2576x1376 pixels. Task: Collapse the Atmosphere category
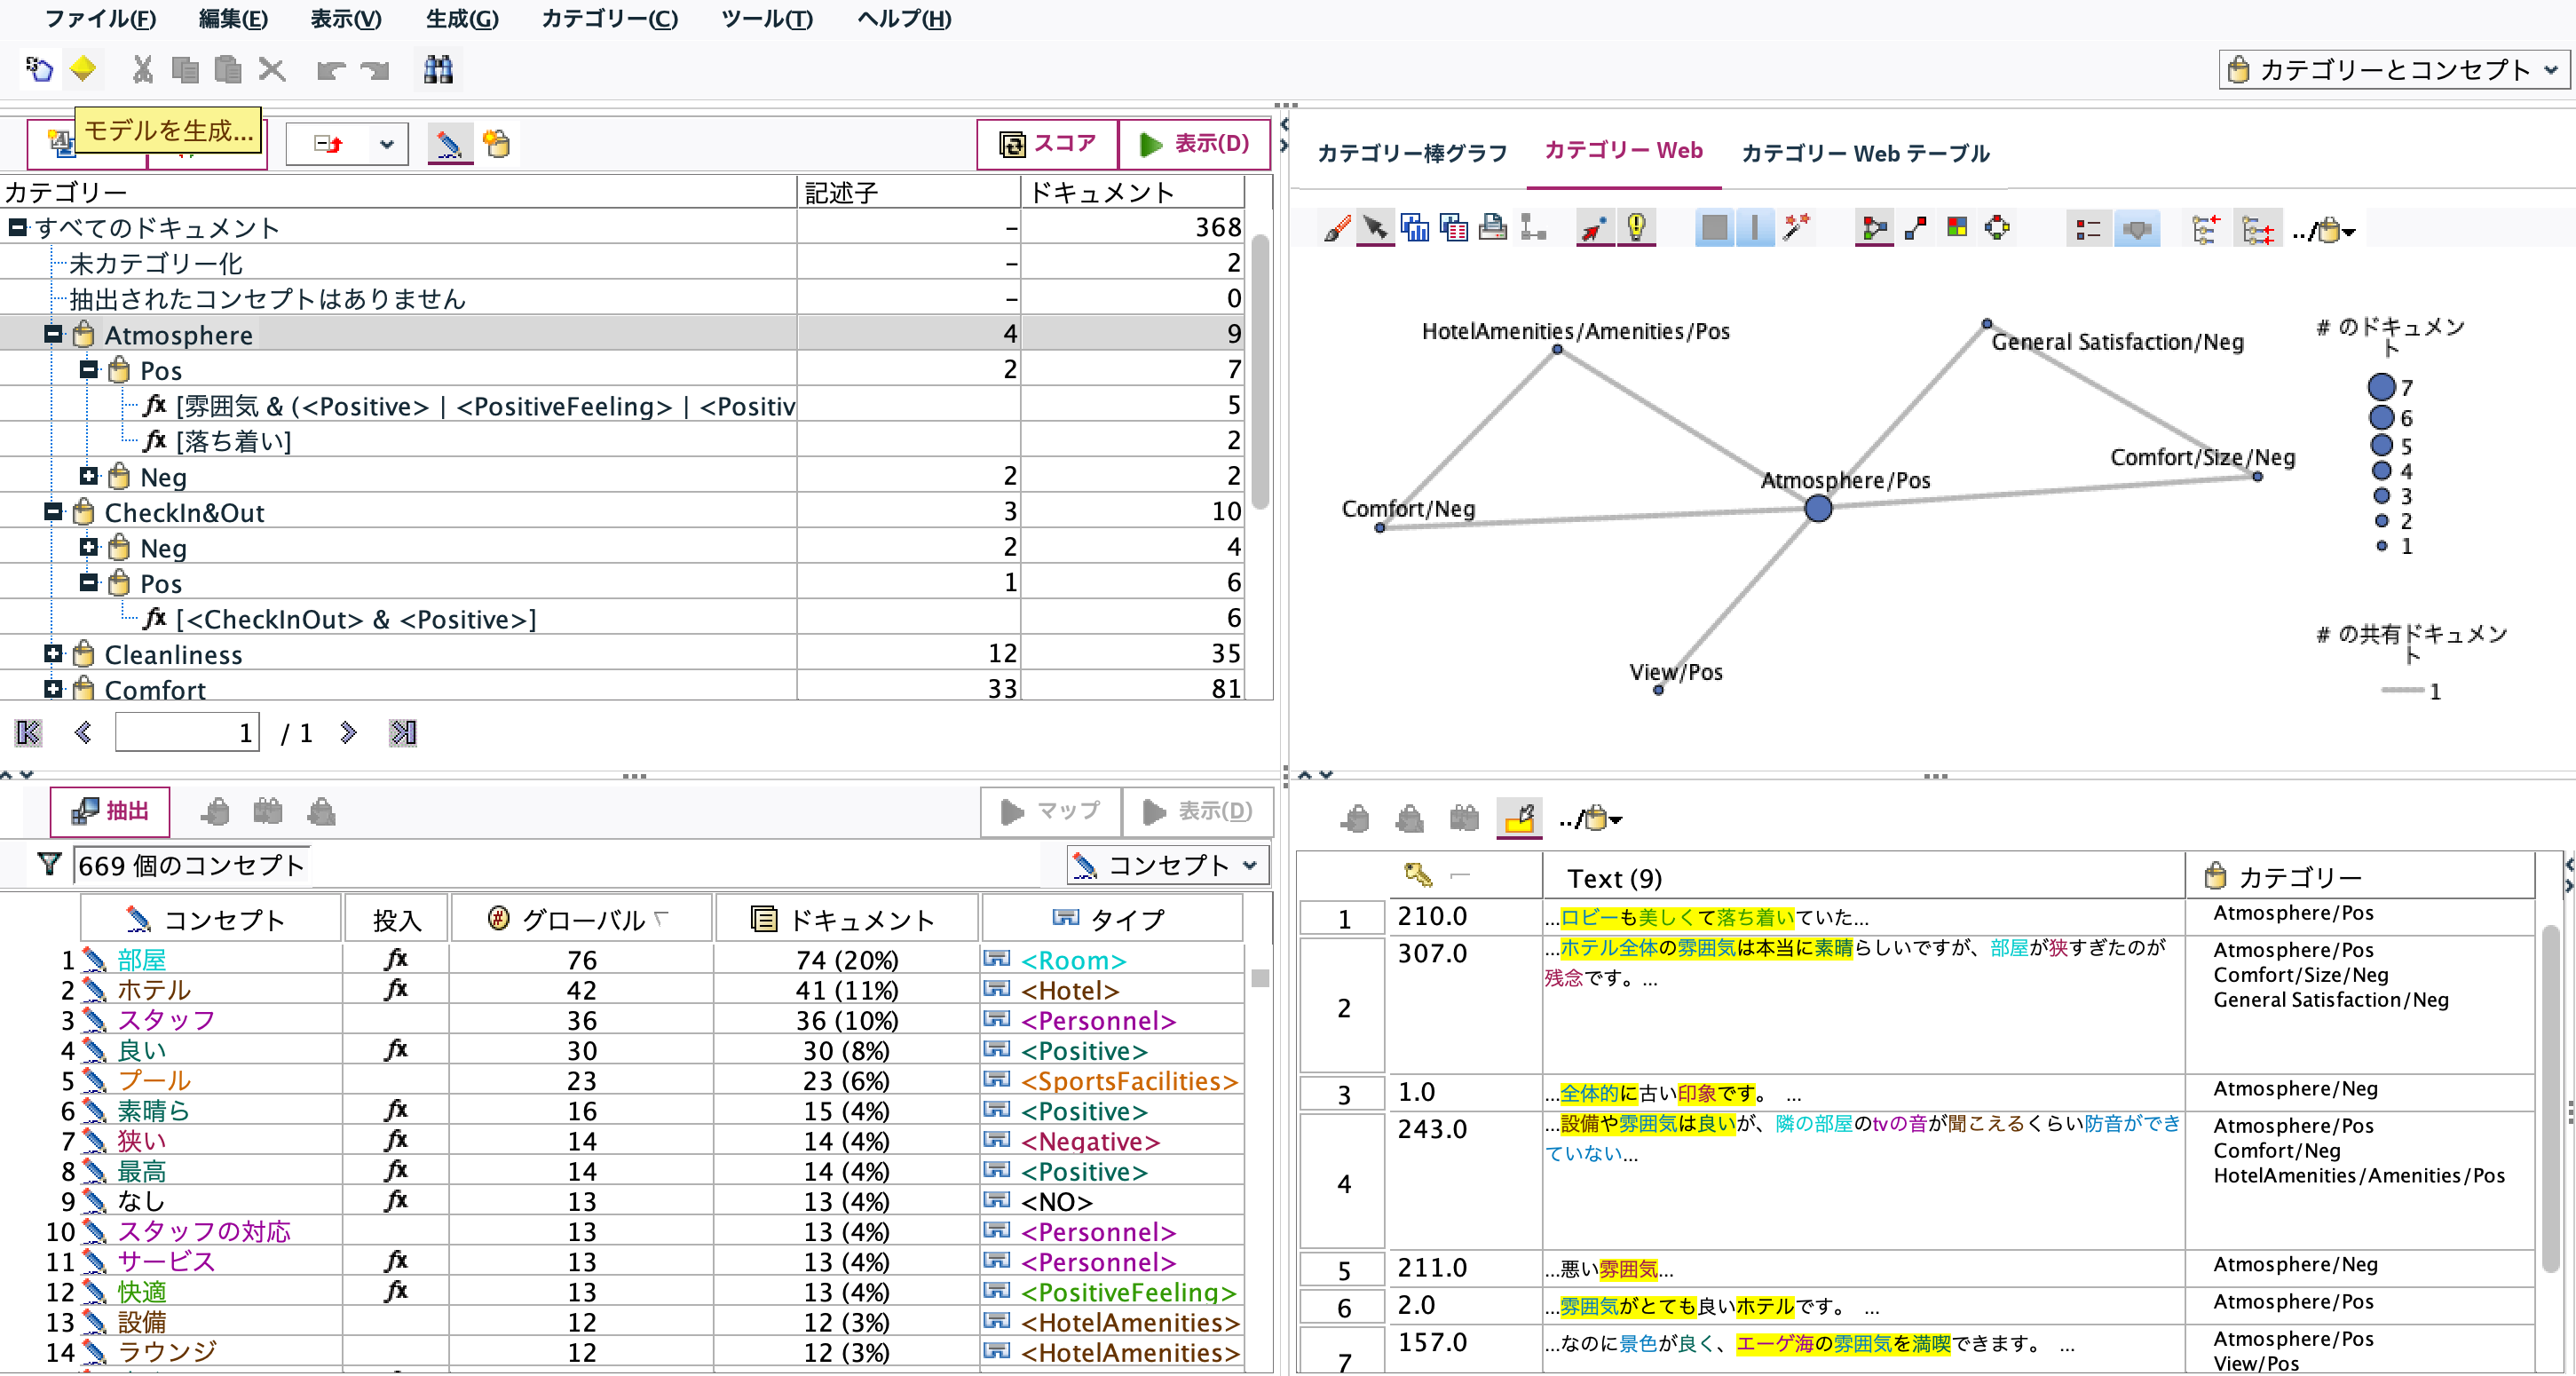click(52, 333)
